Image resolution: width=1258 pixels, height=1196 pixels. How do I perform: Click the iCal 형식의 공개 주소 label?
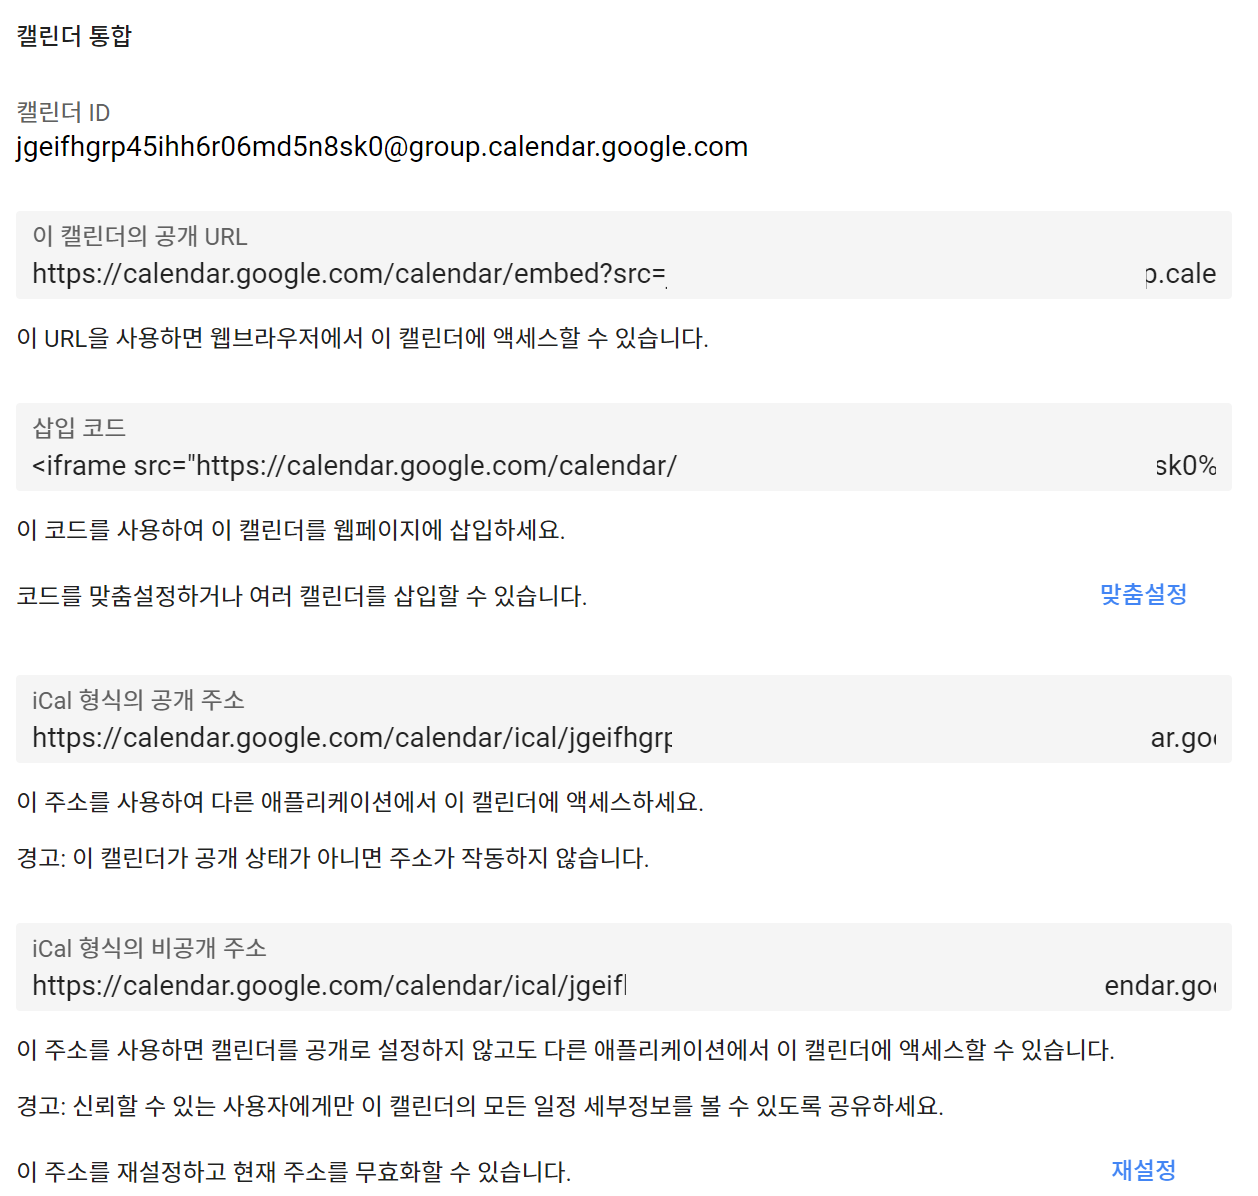click(138, 700)
